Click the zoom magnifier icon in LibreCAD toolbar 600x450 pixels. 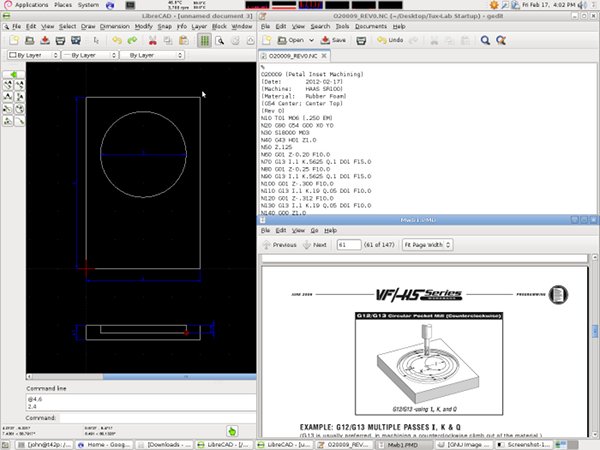(220, 40)
